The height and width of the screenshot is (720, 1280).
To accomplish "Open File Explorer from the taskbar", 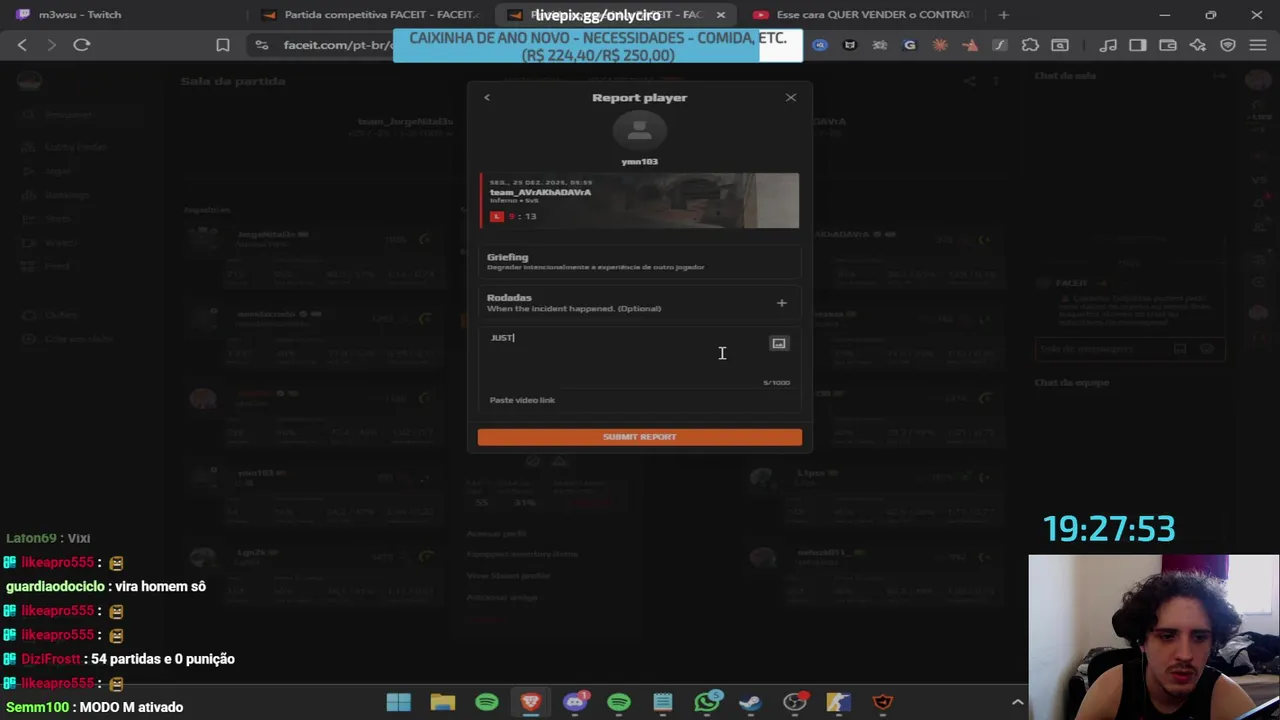I will 443,702.
